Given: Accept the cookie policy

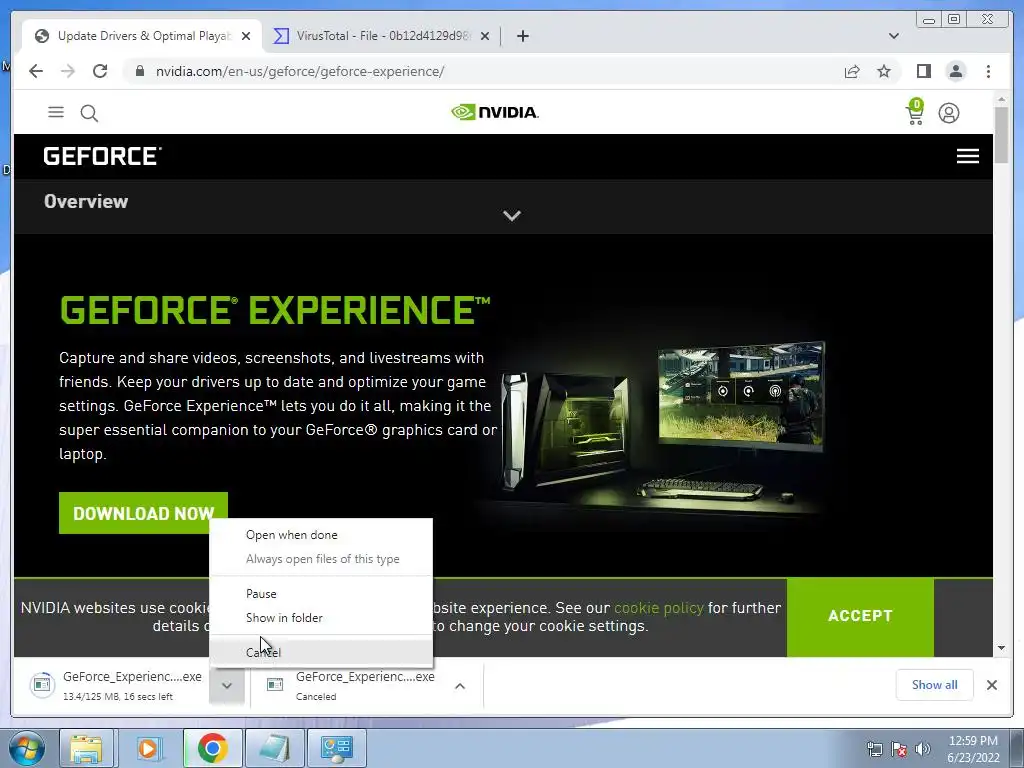Looking at the screenshot, I should click(x=860, y=616).
